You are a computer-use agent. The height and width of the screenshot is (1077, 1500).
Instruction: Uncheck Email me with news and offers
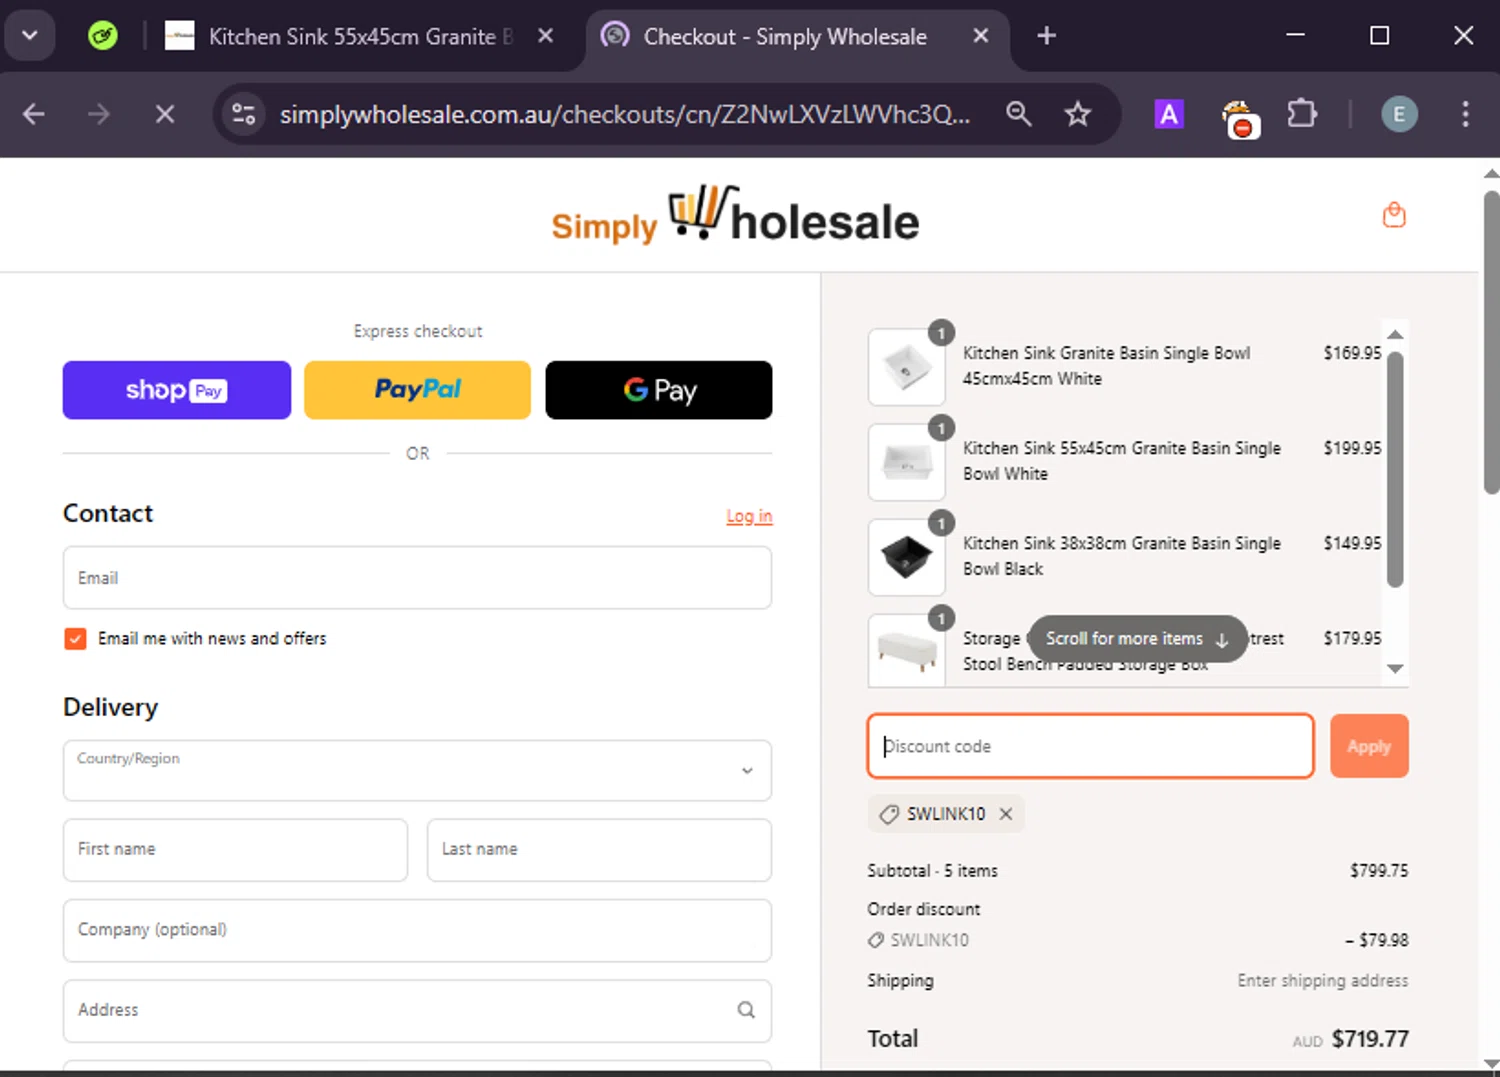[75, 639]
